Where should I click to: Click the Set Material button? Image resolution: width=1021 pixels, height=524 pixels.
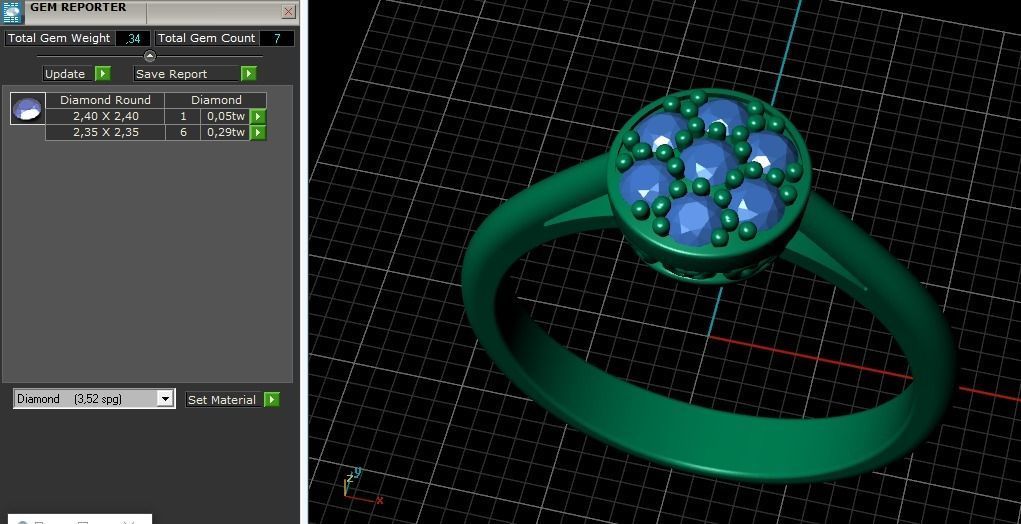click(x=223, y=400)
